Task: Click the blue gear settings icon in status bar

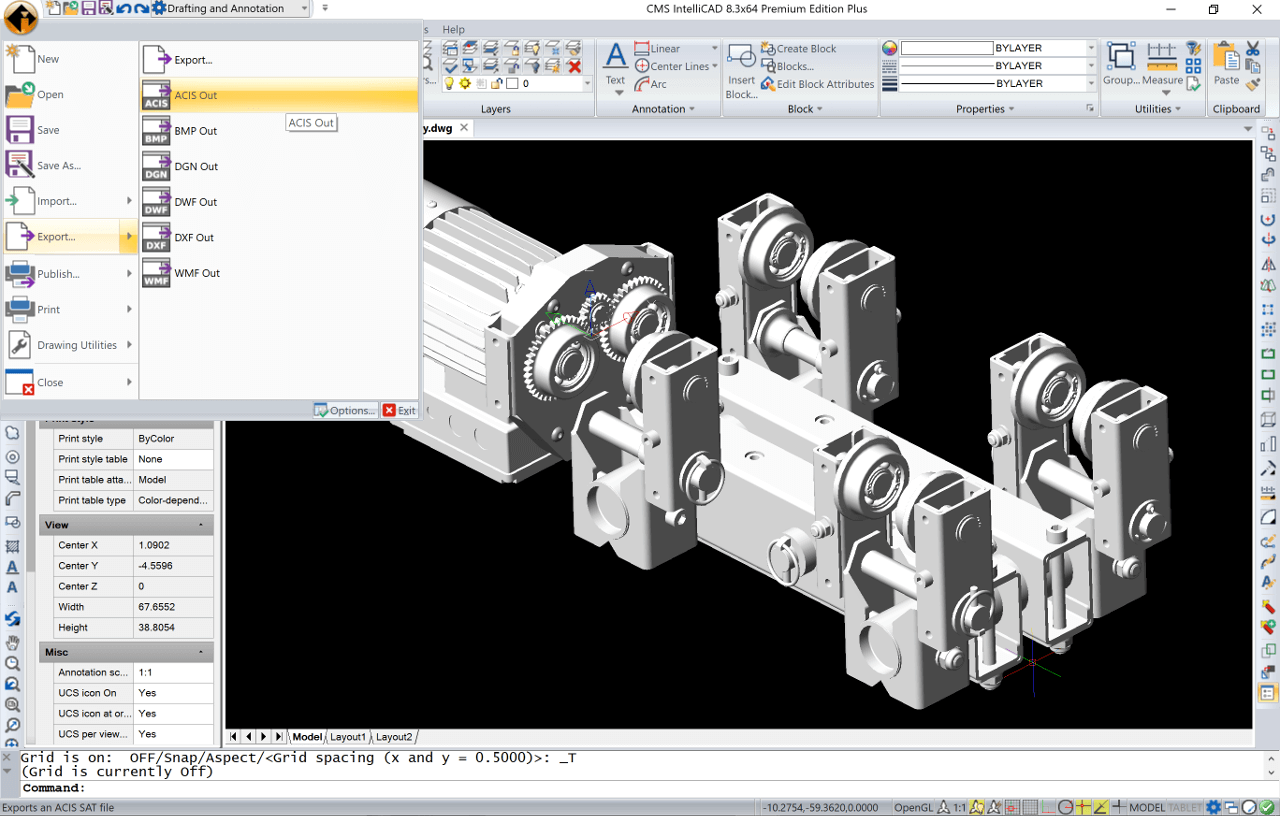Action: pyautogui.click(x=1214, y=808)
